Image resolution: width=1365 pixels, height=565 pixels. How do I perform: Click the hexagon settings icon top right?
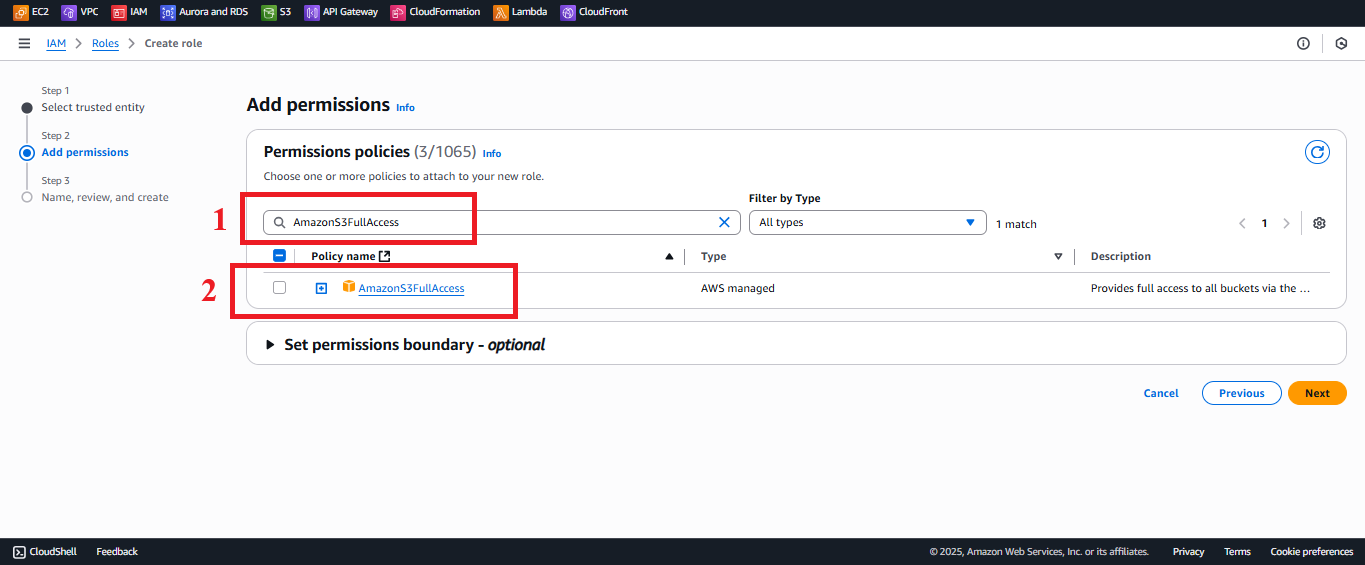coord(1341,43)
